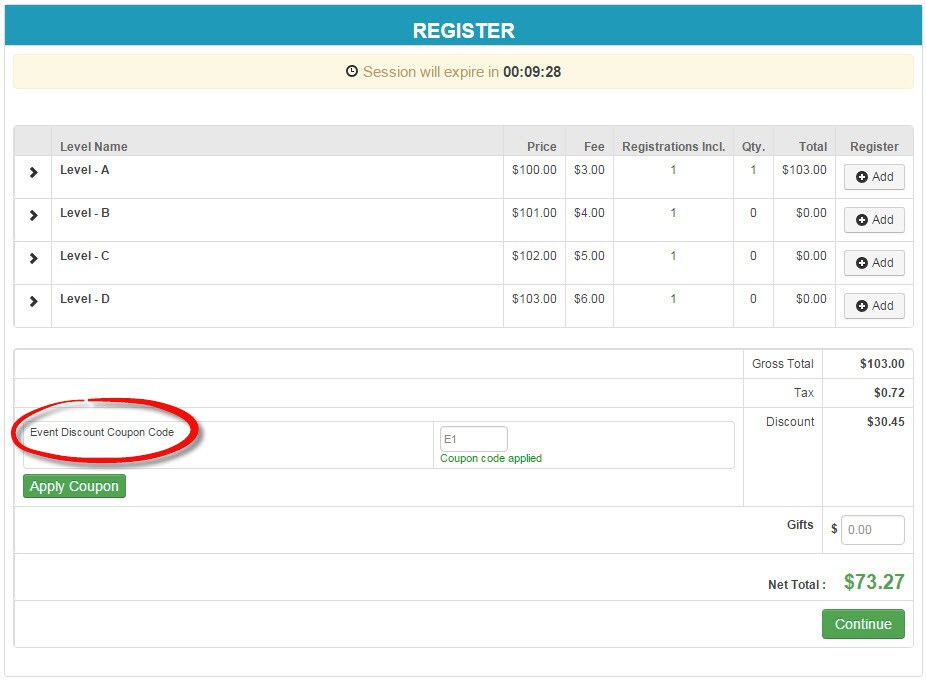
Task: Click the Level Name column header
Action: (94, 147)
